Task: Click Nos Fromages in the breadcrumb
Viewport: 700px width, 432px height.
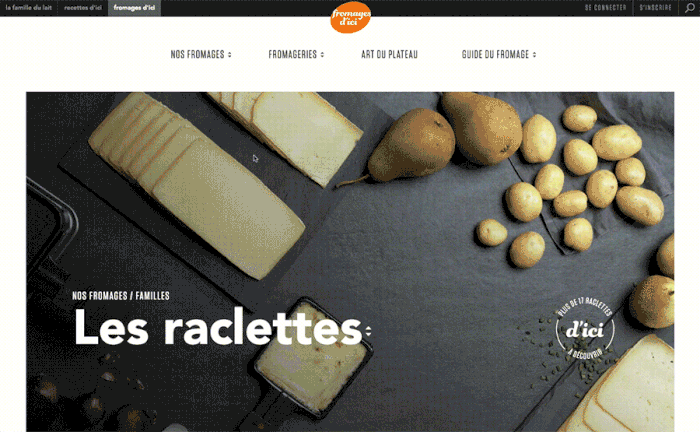Action: 100,296
